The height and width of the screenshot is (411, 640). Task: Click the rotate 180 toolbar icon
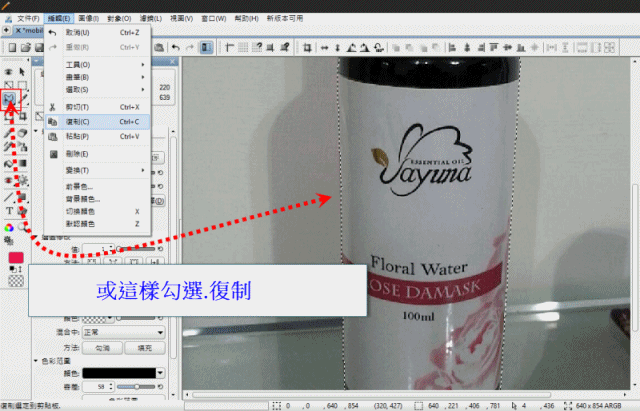[378, 48]
